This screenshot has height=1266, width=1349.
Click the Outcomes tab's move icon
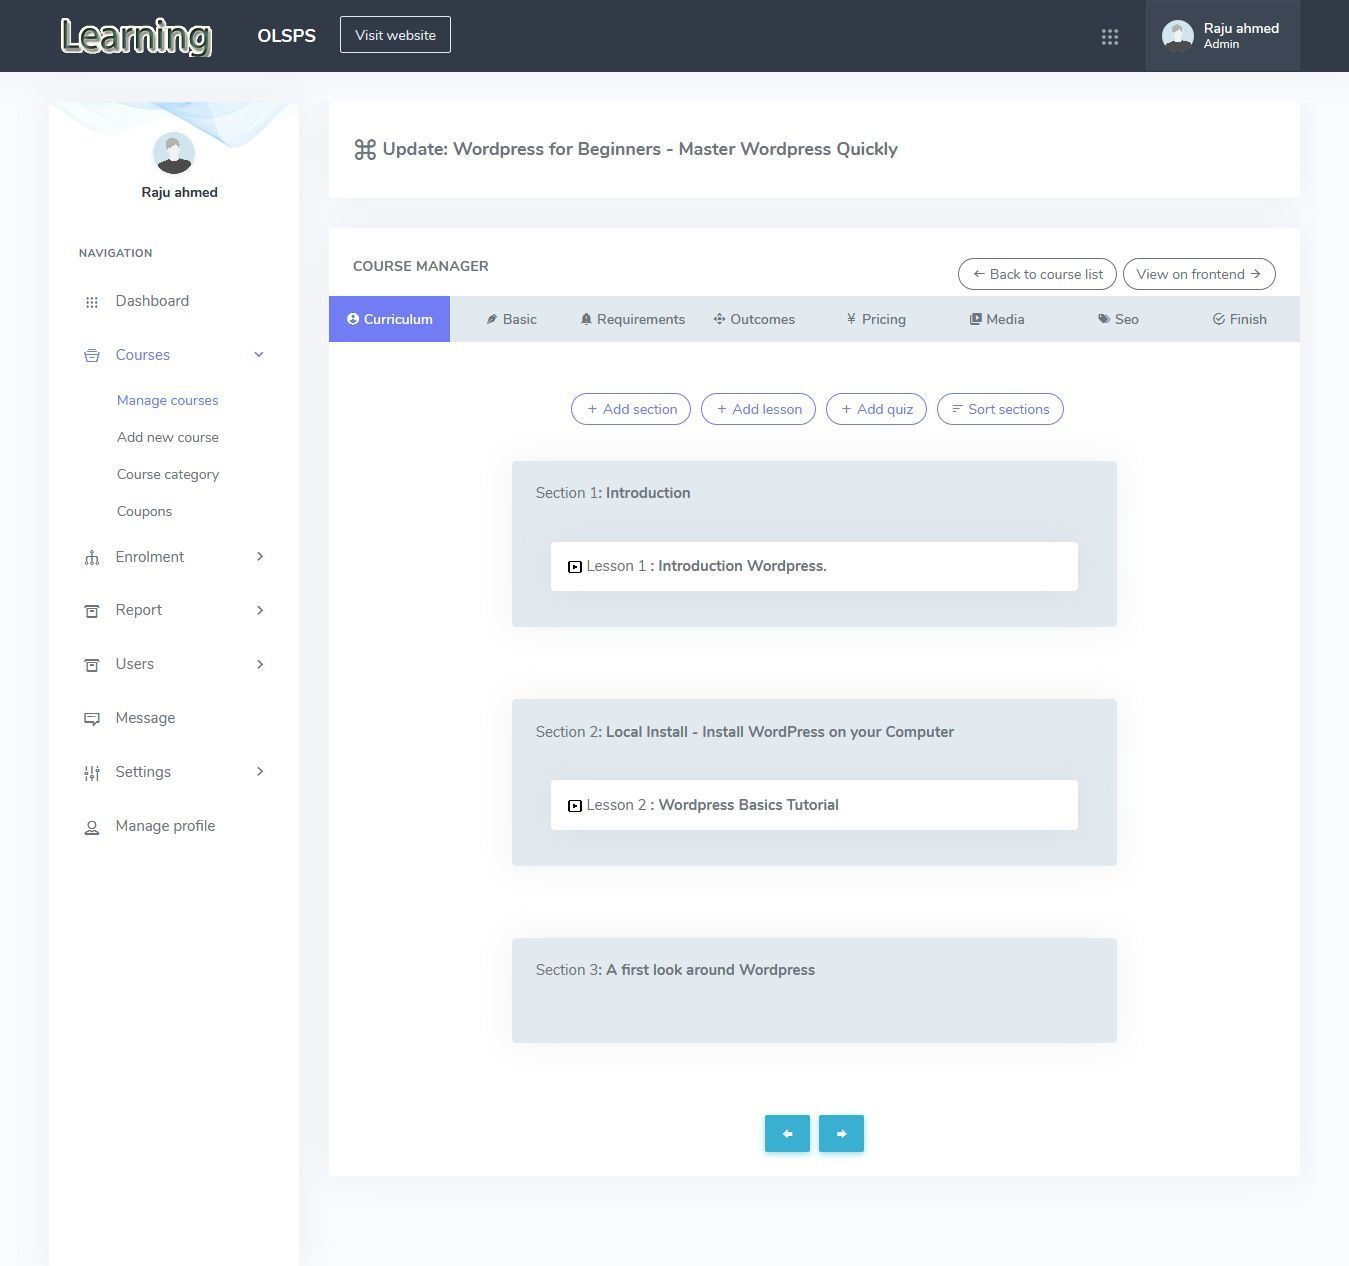click(719, 319)
